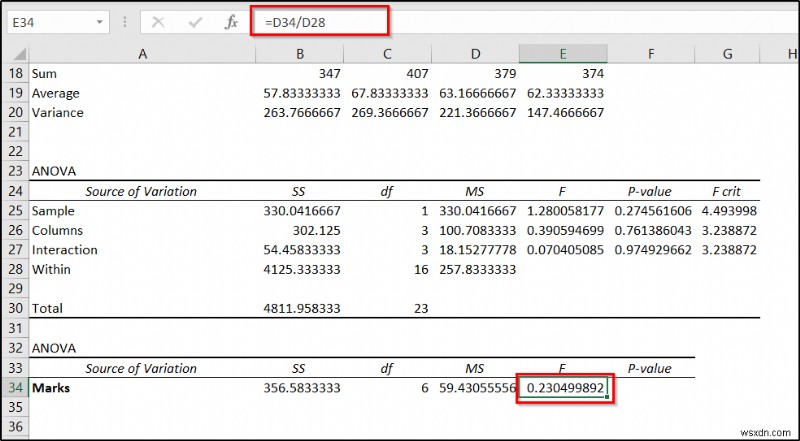Select row 28 header
Image resolution: width=800 pixels, height=441 pixels.
click(x=16, y=270)
